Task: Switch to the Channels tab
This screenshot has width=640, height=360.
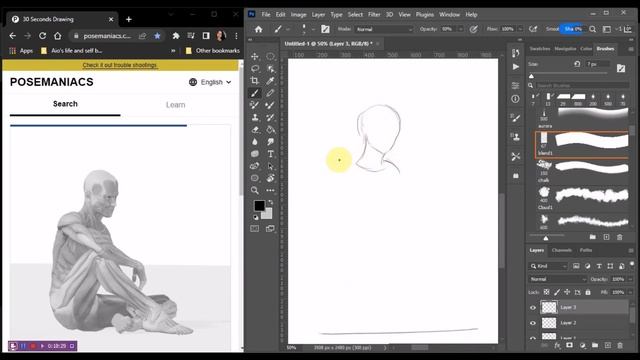Action: pos(562,250)
